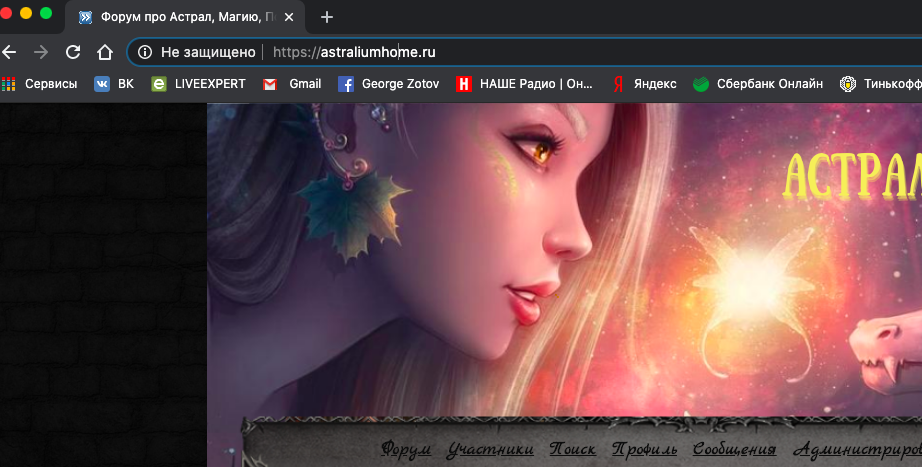The height and width of the screenshot is (467, 922).
Task: Click the yellow window minimize button
Action: (x=26, y=14)
